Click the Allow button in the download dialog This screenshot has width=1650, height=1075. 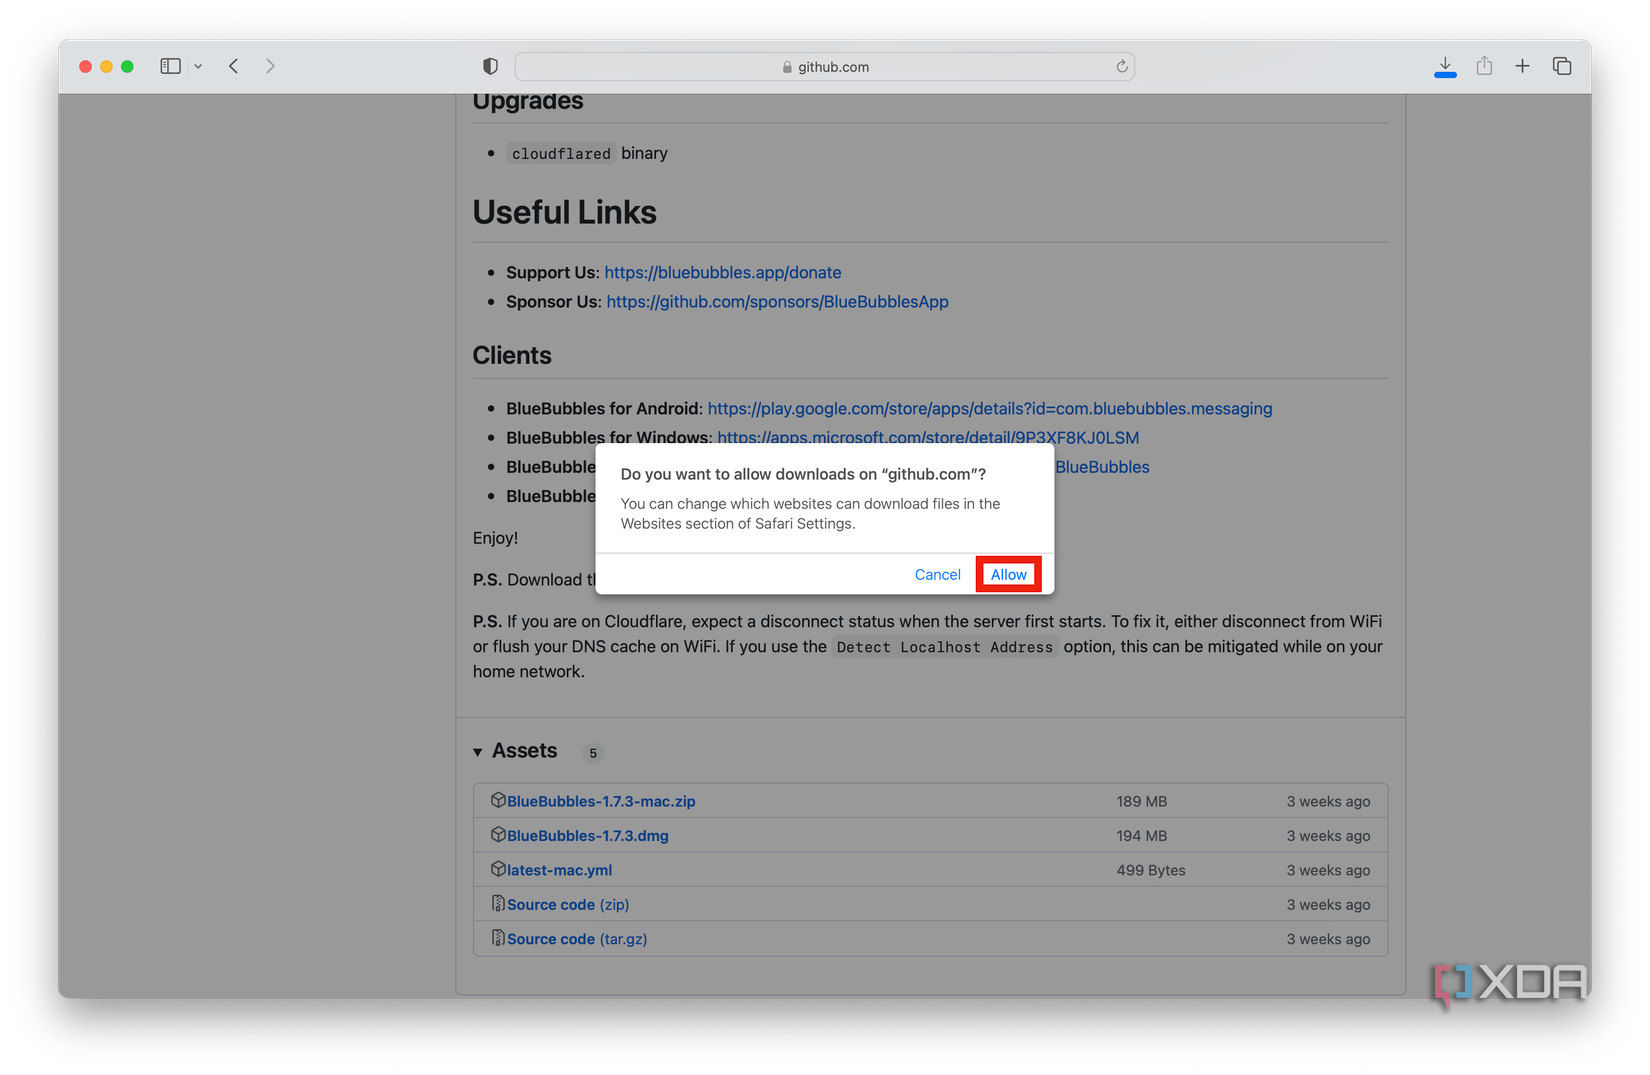point(1008,574)
